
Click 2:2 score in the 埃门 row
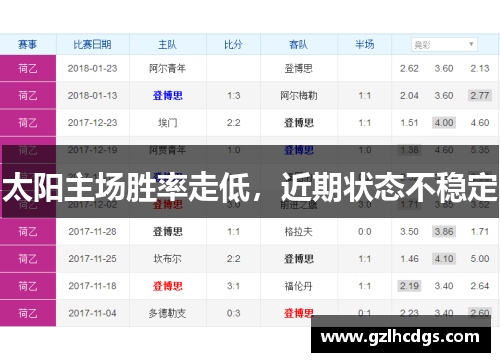click(x=233, y=123)
